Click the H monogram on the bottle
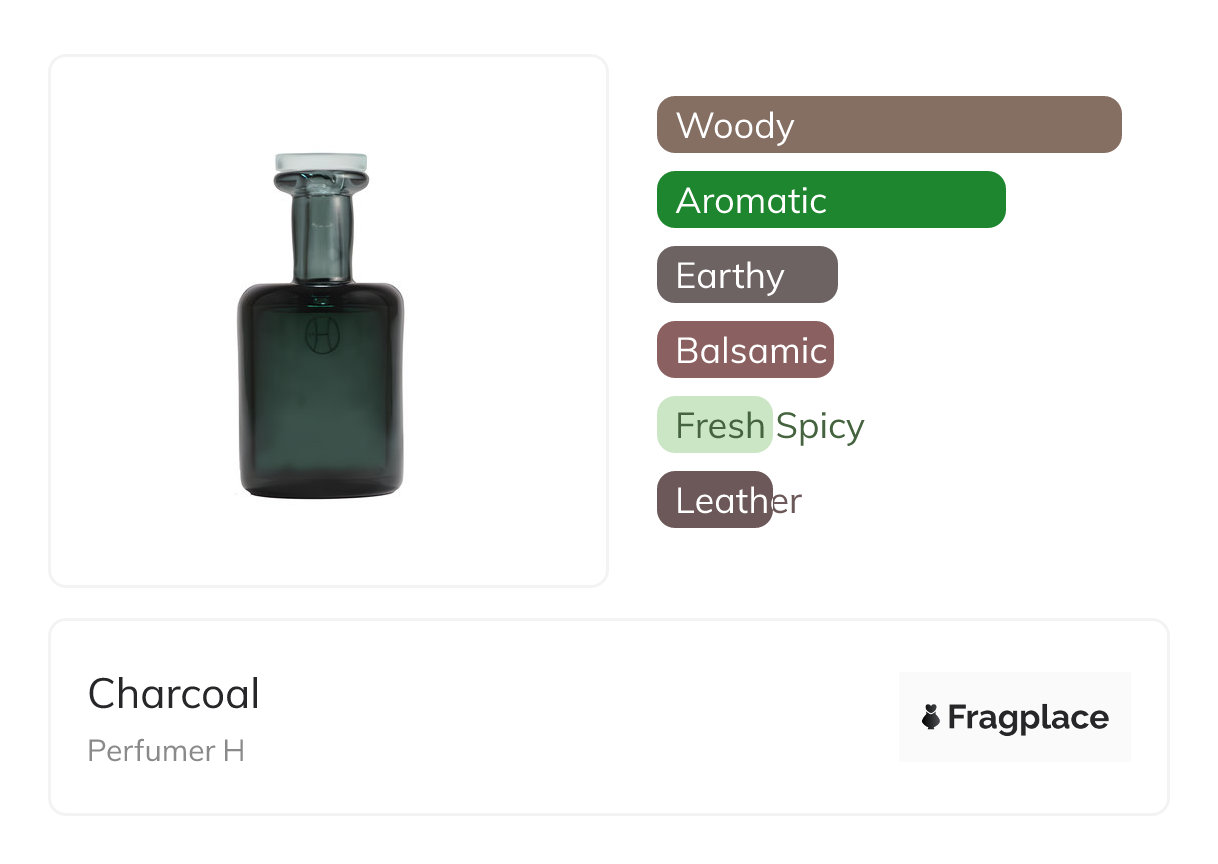Viewport: 1218px width, 864px height. (x=322, y=335)
